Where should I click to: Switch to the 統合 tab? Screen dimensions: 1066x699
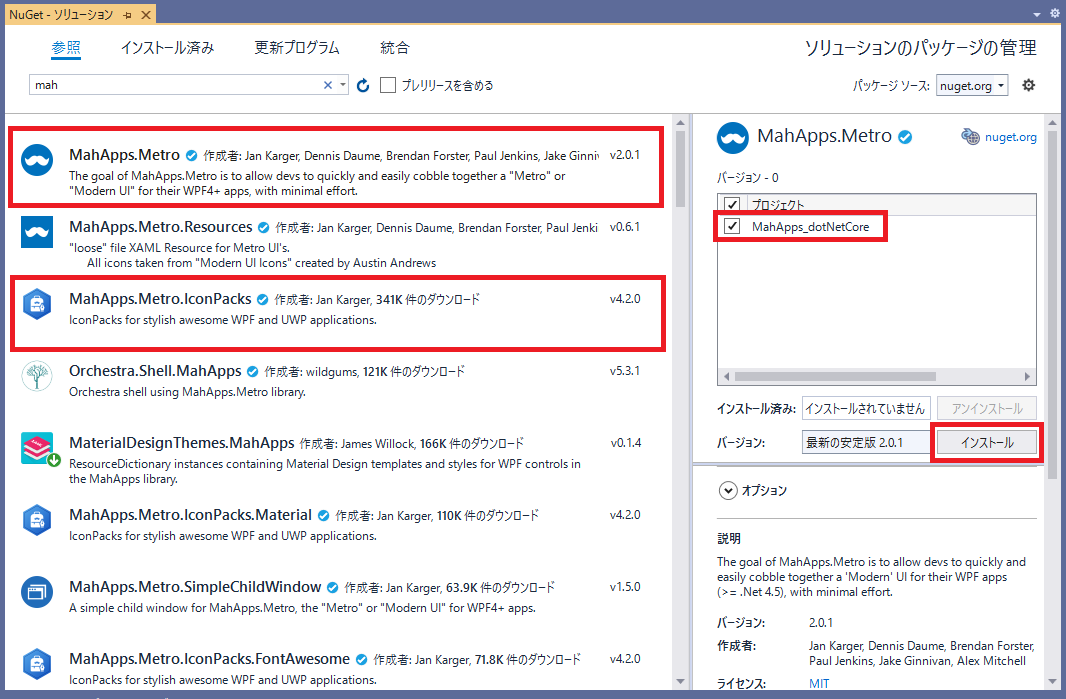tap(394, 48)
